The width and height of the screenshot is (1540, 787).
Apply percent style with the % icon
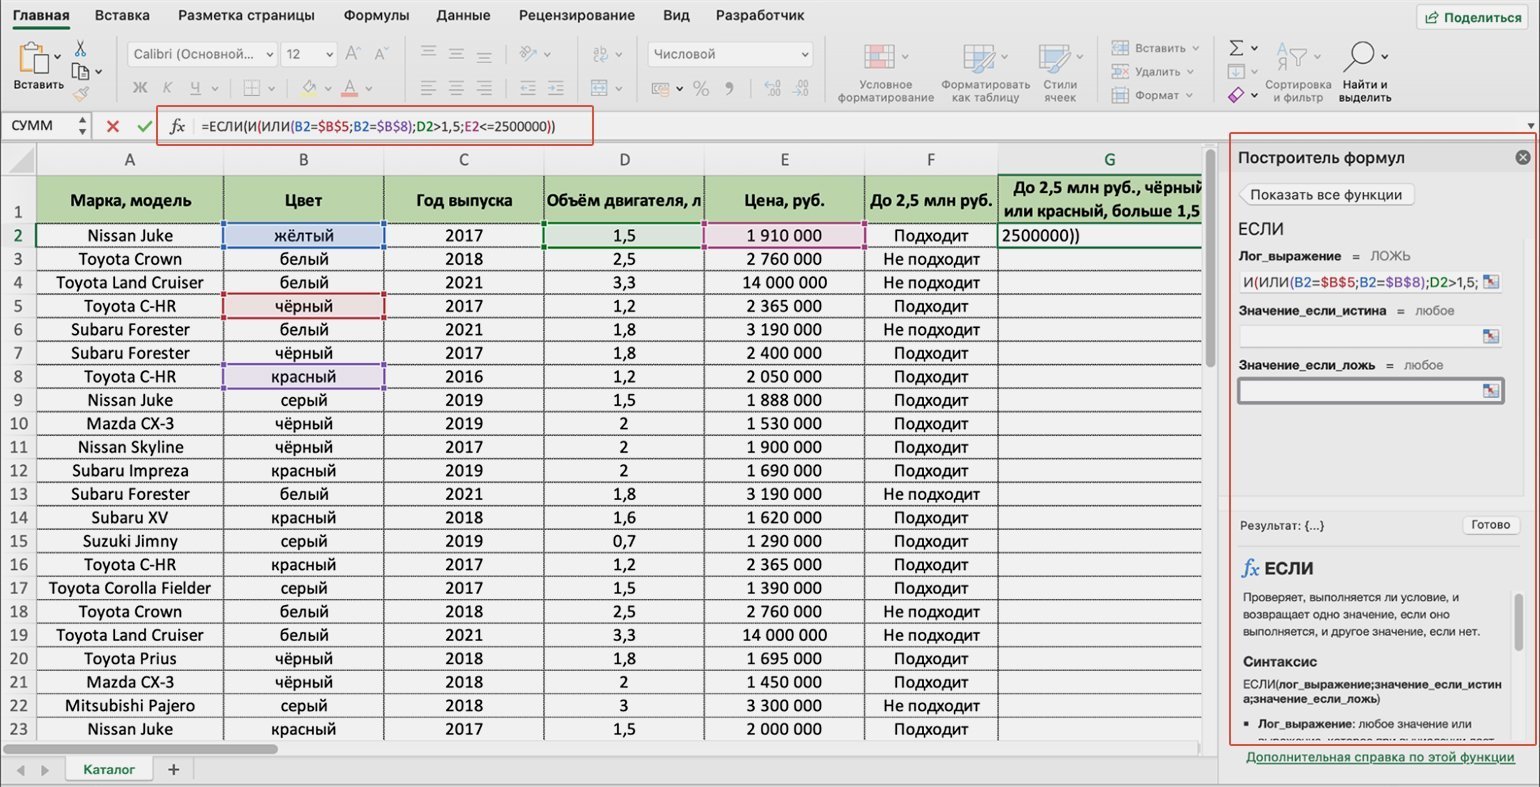[x=701, y=89]
